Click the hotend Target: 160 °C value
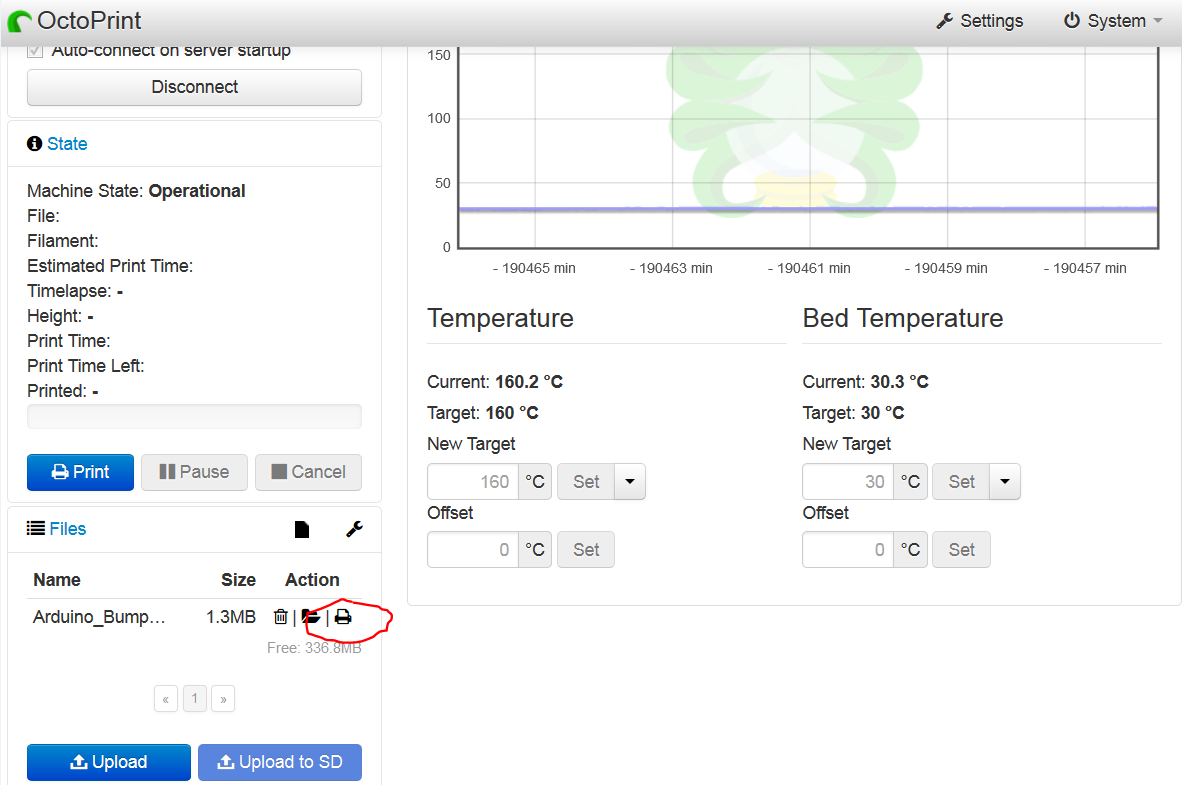The image size is (1182, 785). coord(483,413)
